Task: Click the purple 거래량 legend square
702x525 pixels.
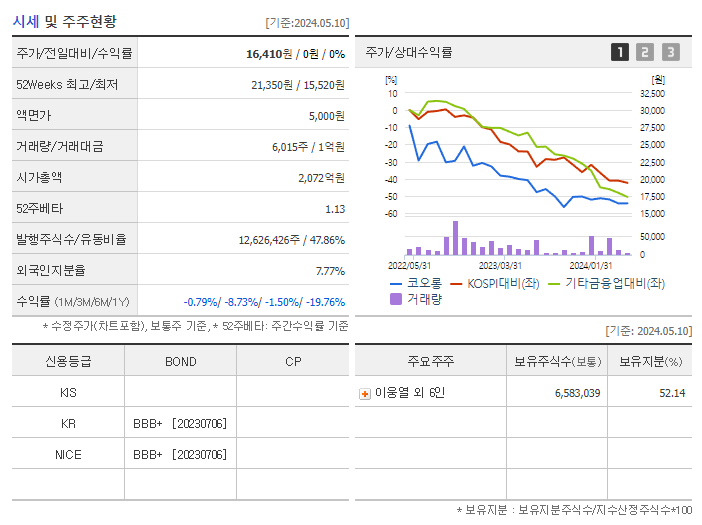Action: coord(396,299)
